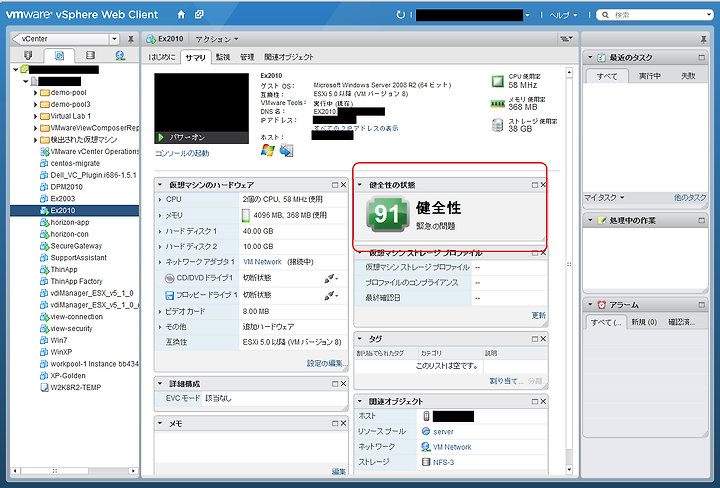
Task: Expand the Network adapter 1 row
Action: (x=160, y=262)
